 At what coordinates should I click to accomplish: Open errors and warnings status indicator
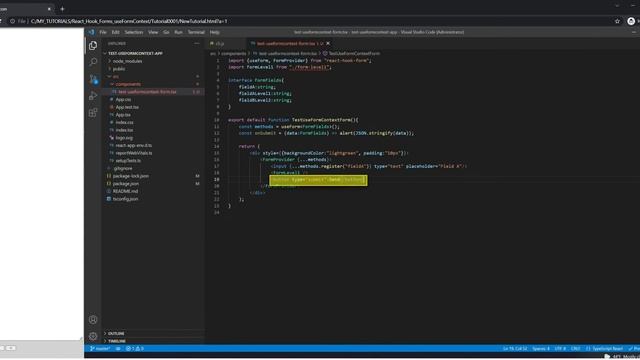point(135,349)
